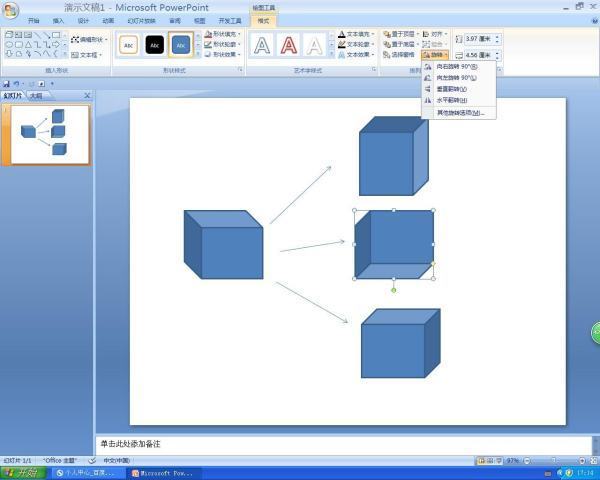Click Bring to Front (置于顶层) button
The width and height of the screenshot is (600, 480).
[x=401, y=34]
